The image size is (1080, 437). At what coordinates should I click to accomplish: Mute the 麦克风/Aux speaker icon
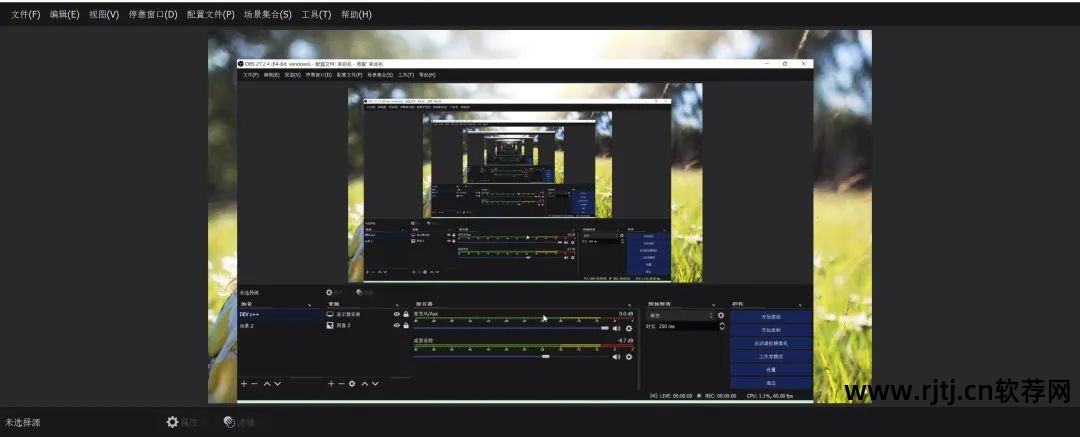point(616,328)
